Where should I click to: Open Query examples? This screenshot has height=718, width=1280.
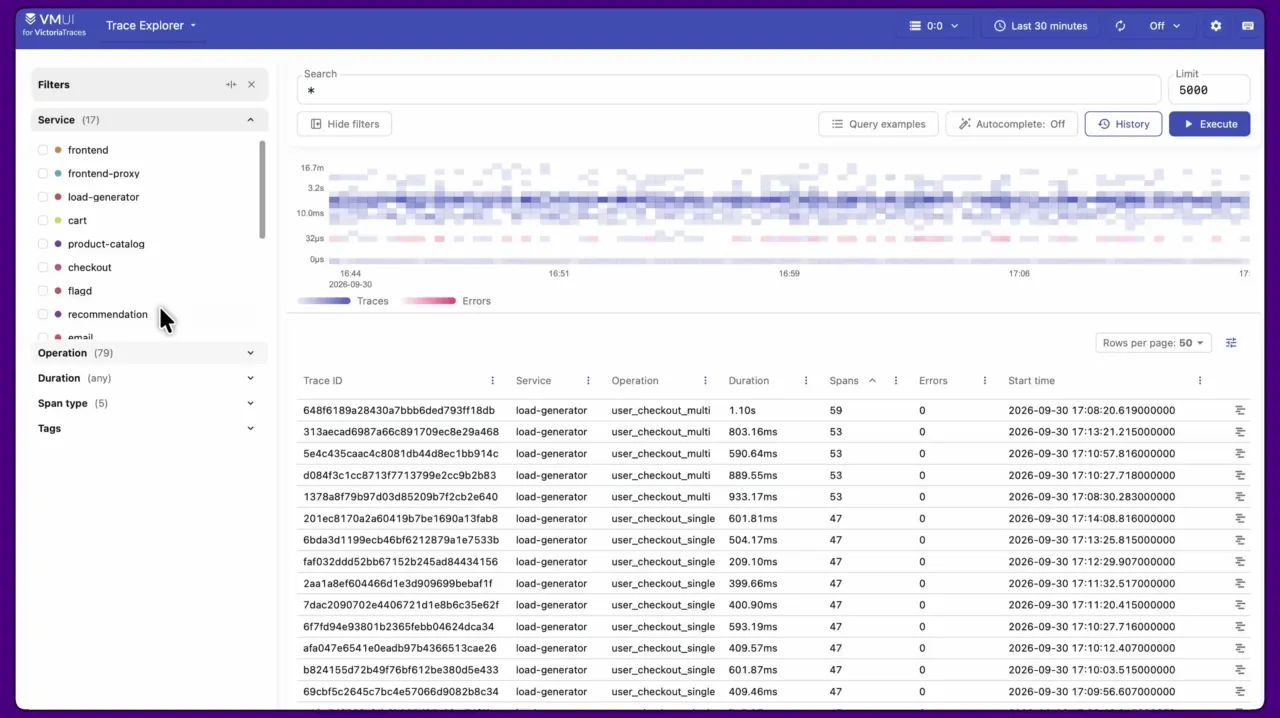point(878,124)
